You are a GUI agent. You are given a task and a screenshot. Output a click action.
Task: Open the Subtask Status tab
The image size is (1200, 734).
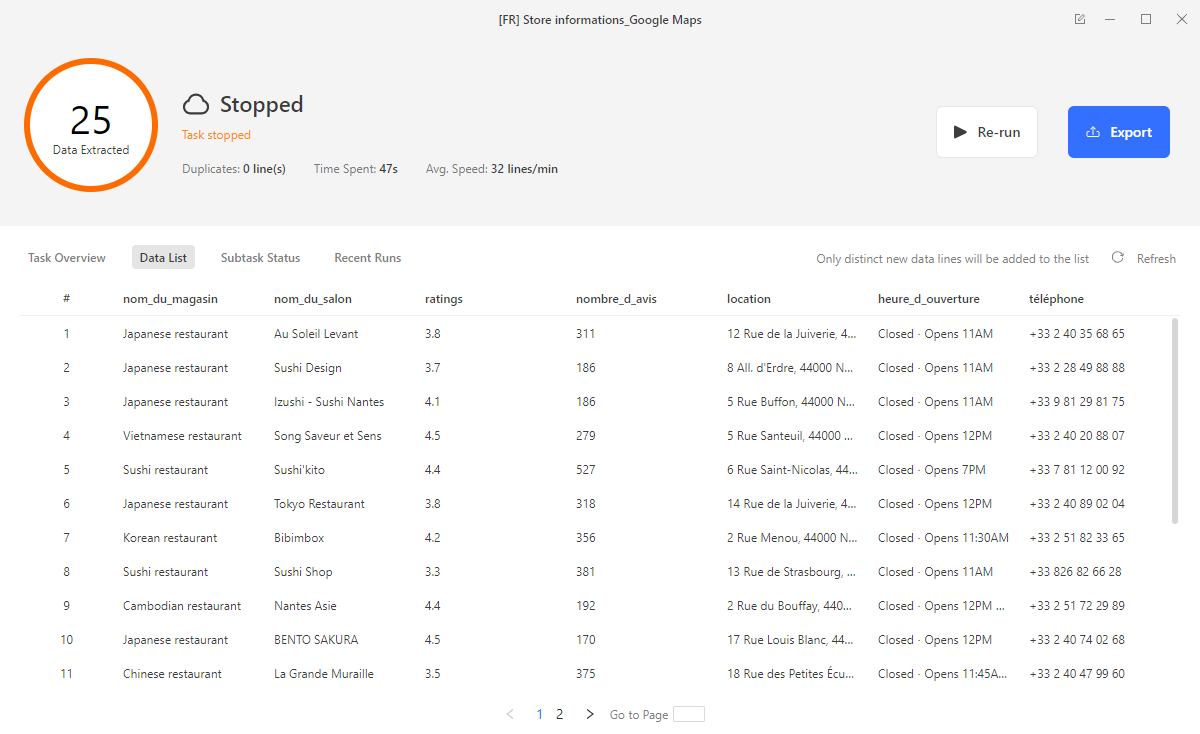click(260, 258)
